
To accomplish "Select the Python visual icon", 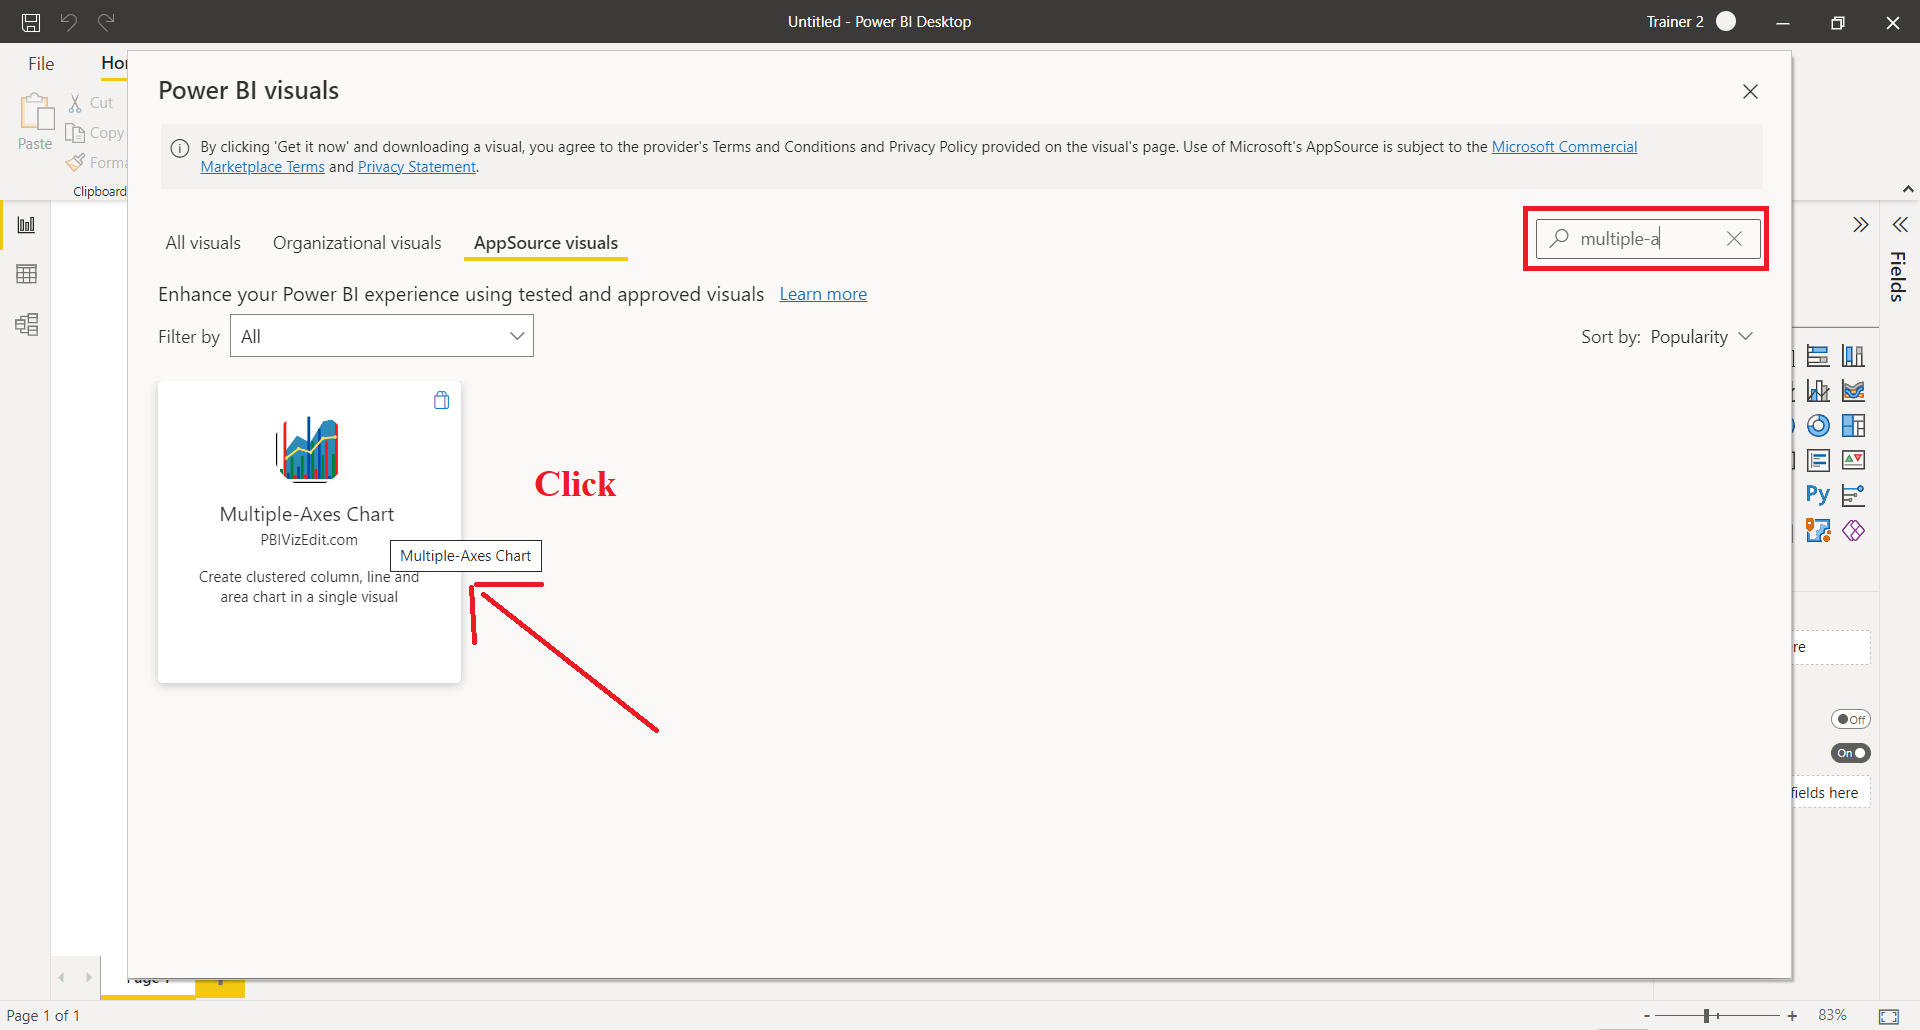I will coord(1817,494).
